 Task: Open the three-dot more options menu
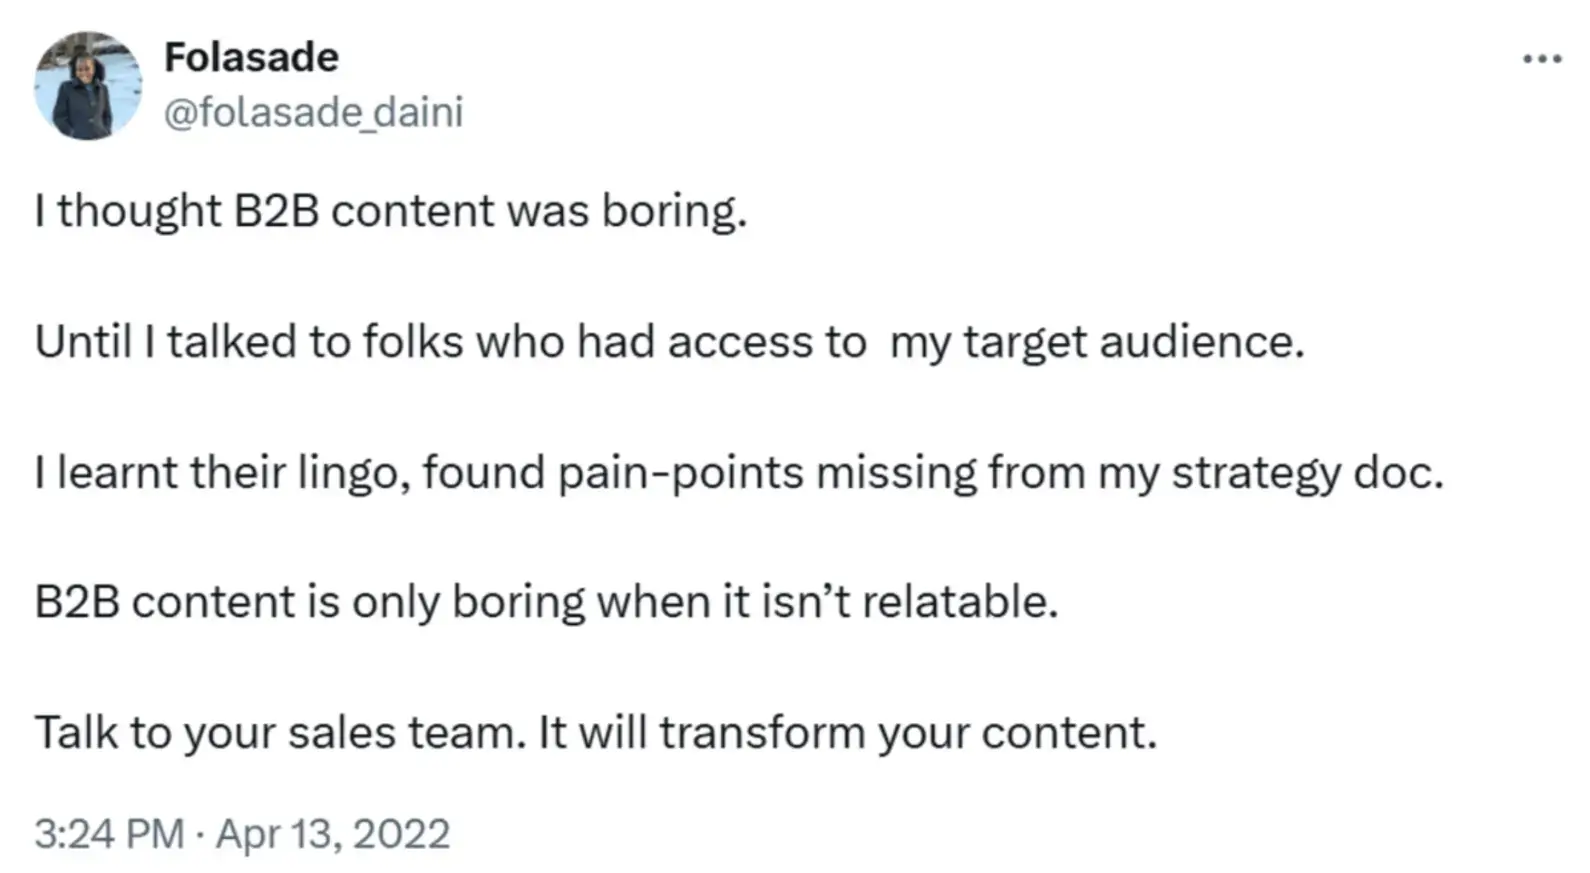tap(1541, 60)
